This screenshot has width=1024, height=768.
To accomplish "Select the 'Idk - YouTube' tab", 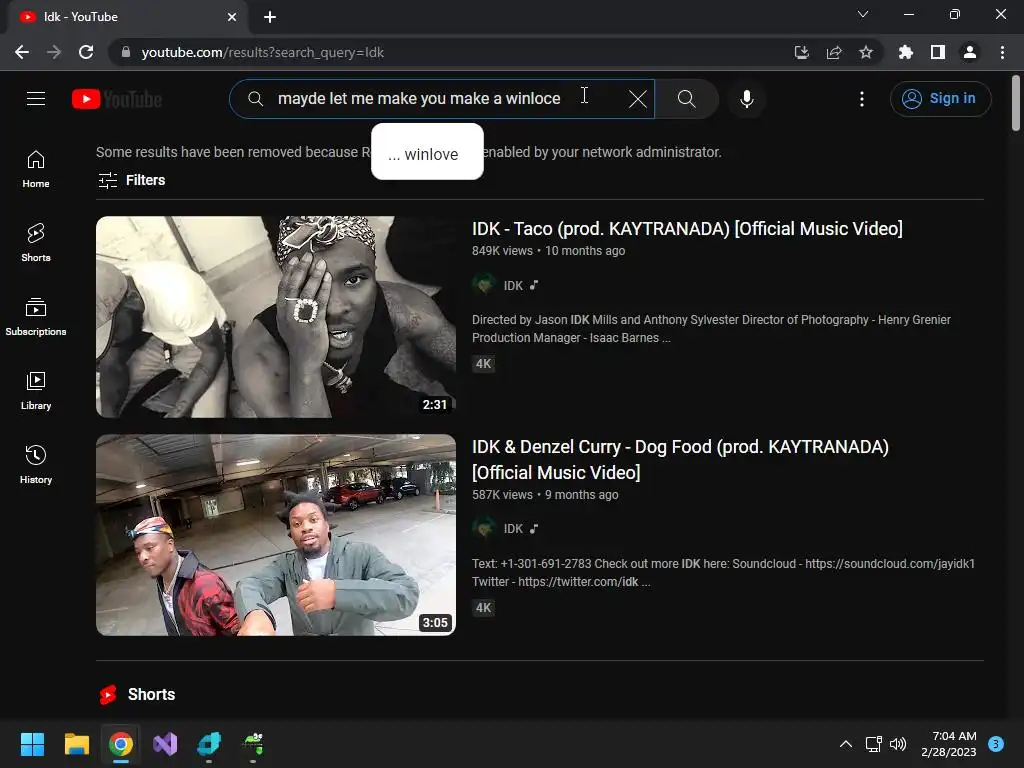I will pos(127,17).
